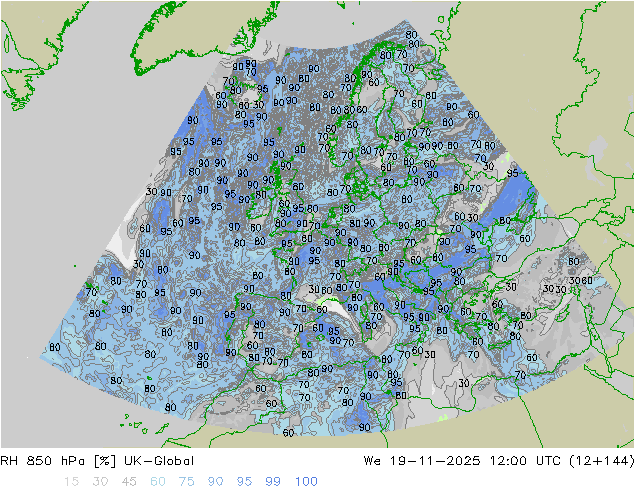Click the legend value 75
This screenshot has height=490, width=634.
point(186,482)
